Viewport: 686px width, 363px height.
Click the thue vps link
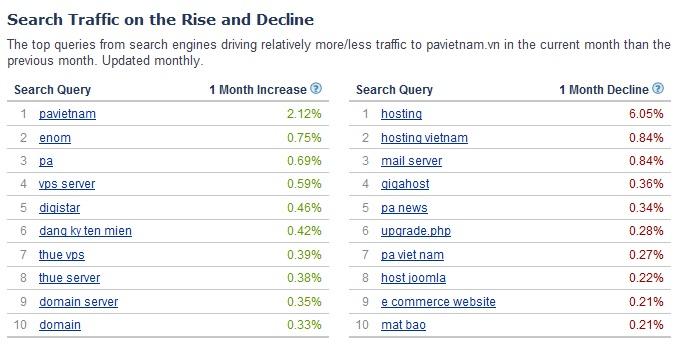point(62,255)
